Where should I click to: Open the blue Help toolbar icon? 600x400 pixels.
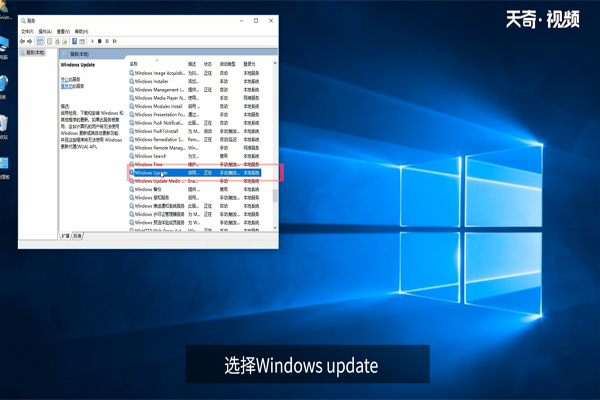75,41
